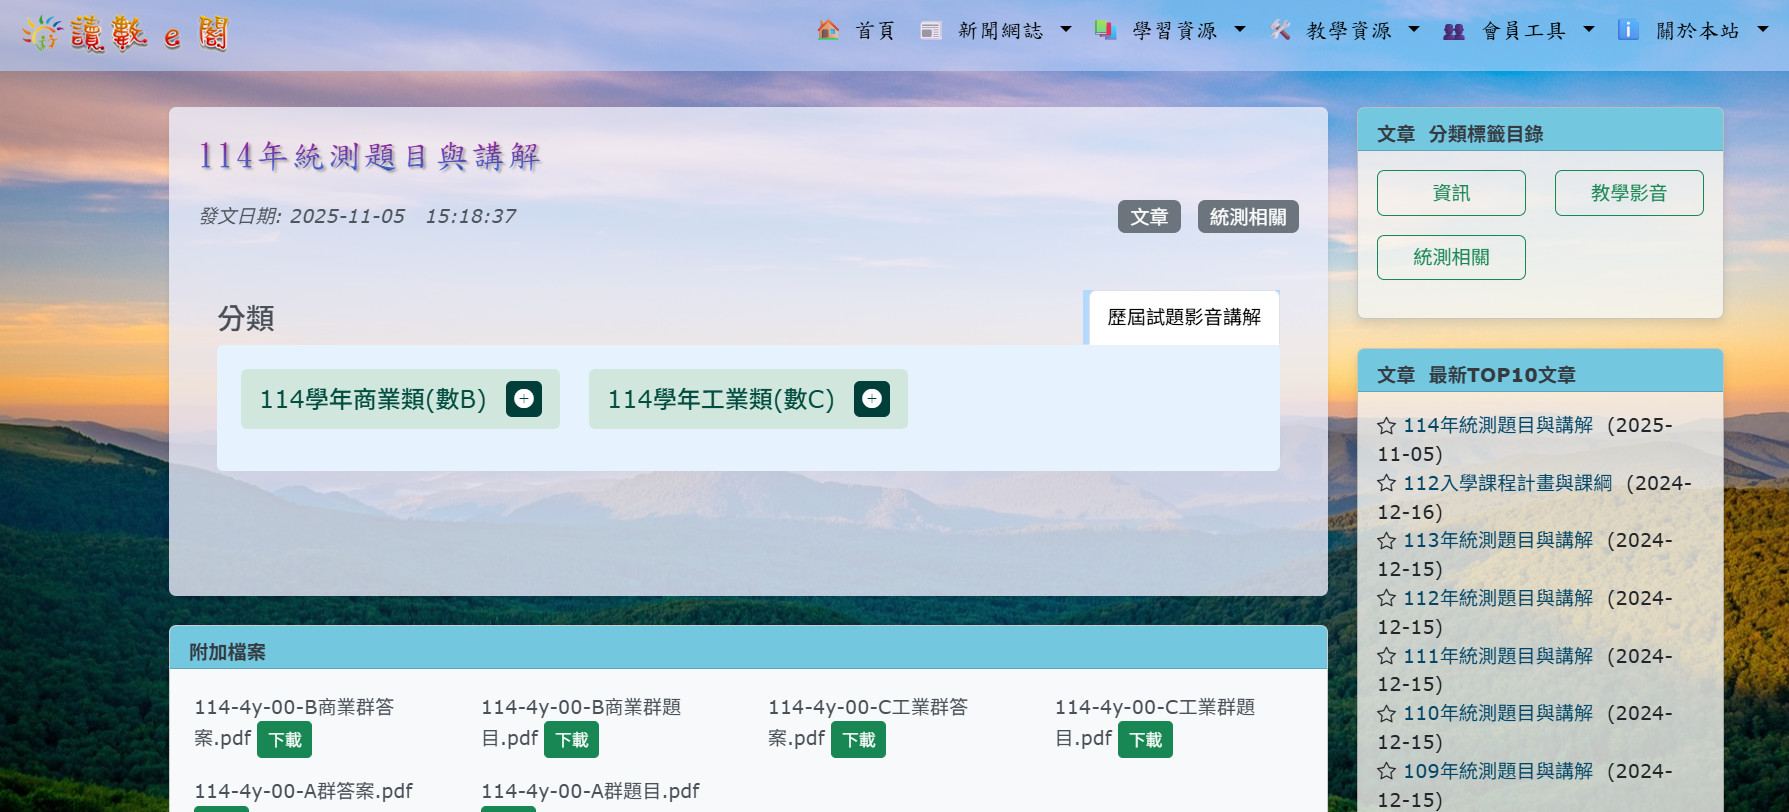Expand 114學年工業類(數C) with plus icon
The height and width of the screenshot is (812, 1789).
coord(872,399)
